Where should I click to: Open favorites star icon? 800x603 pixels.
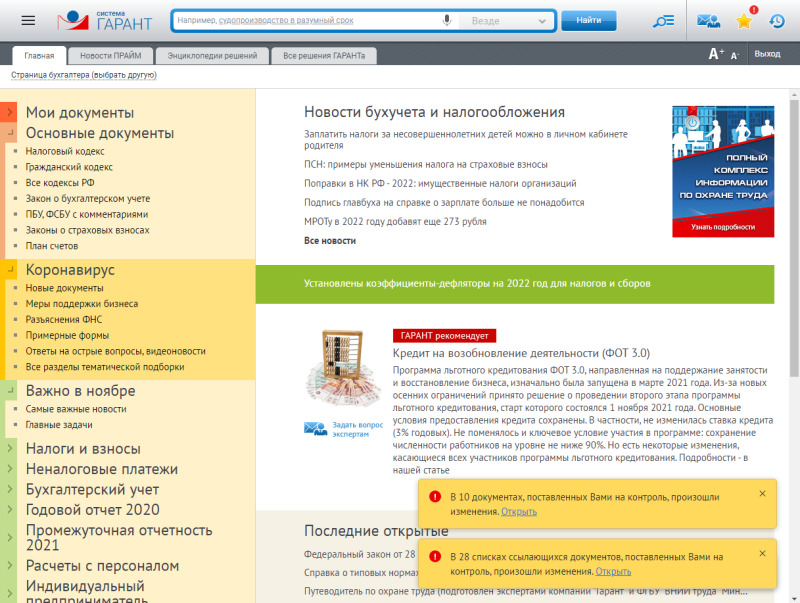(x=744, y=21)
